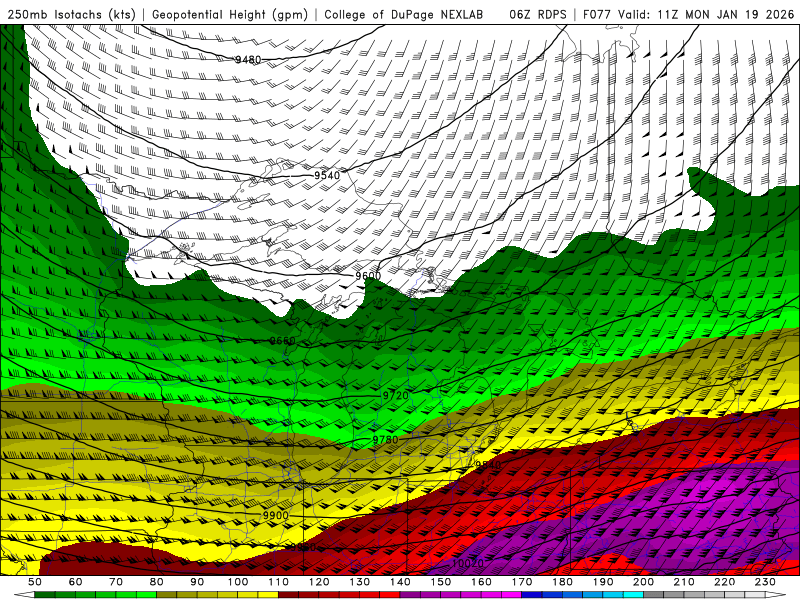Image resolution: width=800 pixels, height=600 pixels.
Task: Click the 120 value on the color scale
Action: point(319,582)
